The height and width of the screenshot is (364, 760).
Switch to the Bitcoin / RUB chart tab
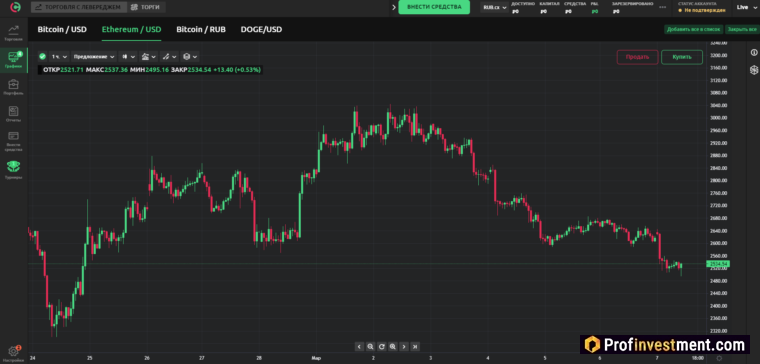(x=201, y=30)
